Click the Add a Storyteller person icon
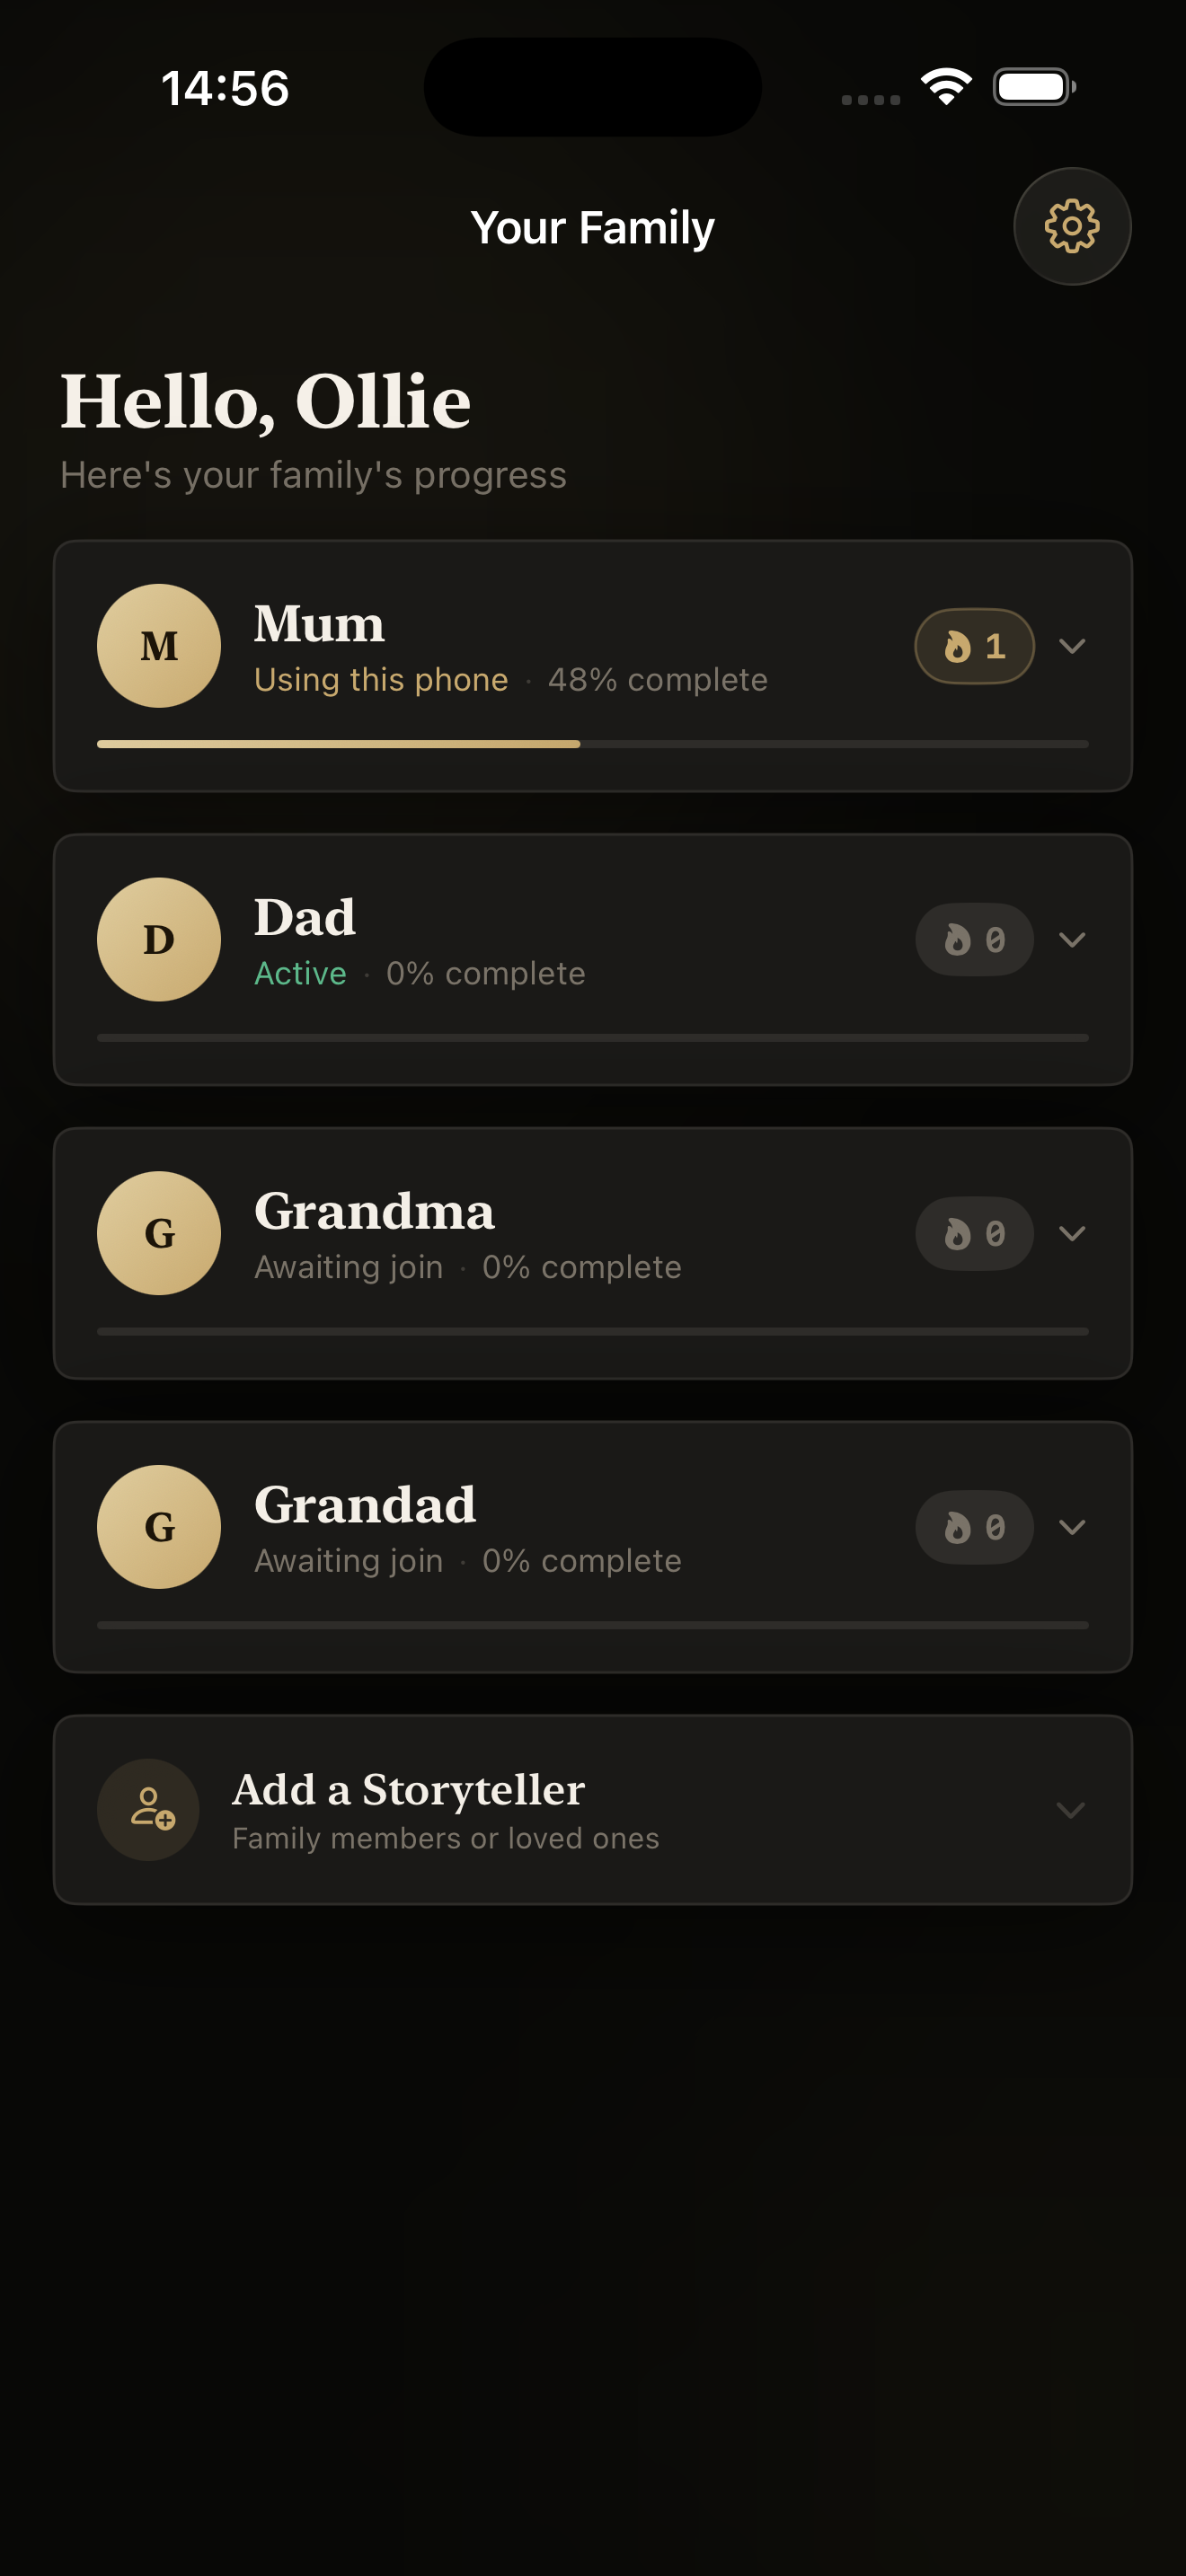Screen dimensions: 1186x2576 pos(148,1810)
